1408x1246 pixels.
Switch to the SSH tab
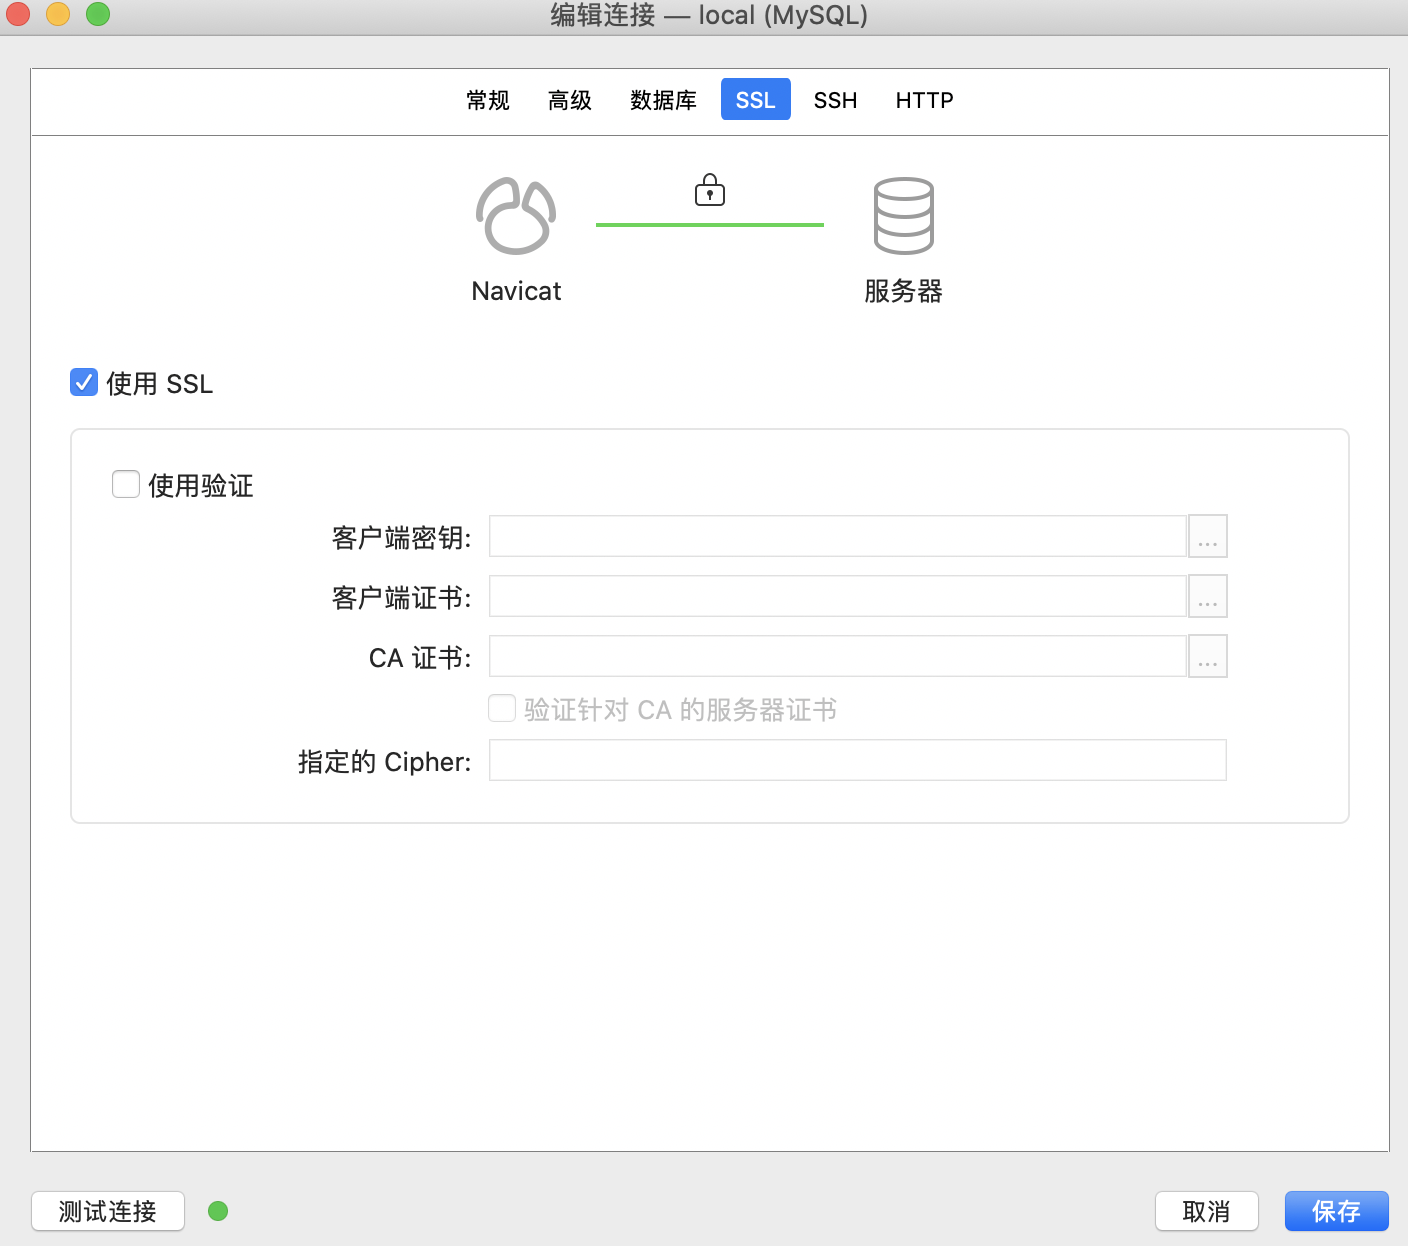pos(836,100)
